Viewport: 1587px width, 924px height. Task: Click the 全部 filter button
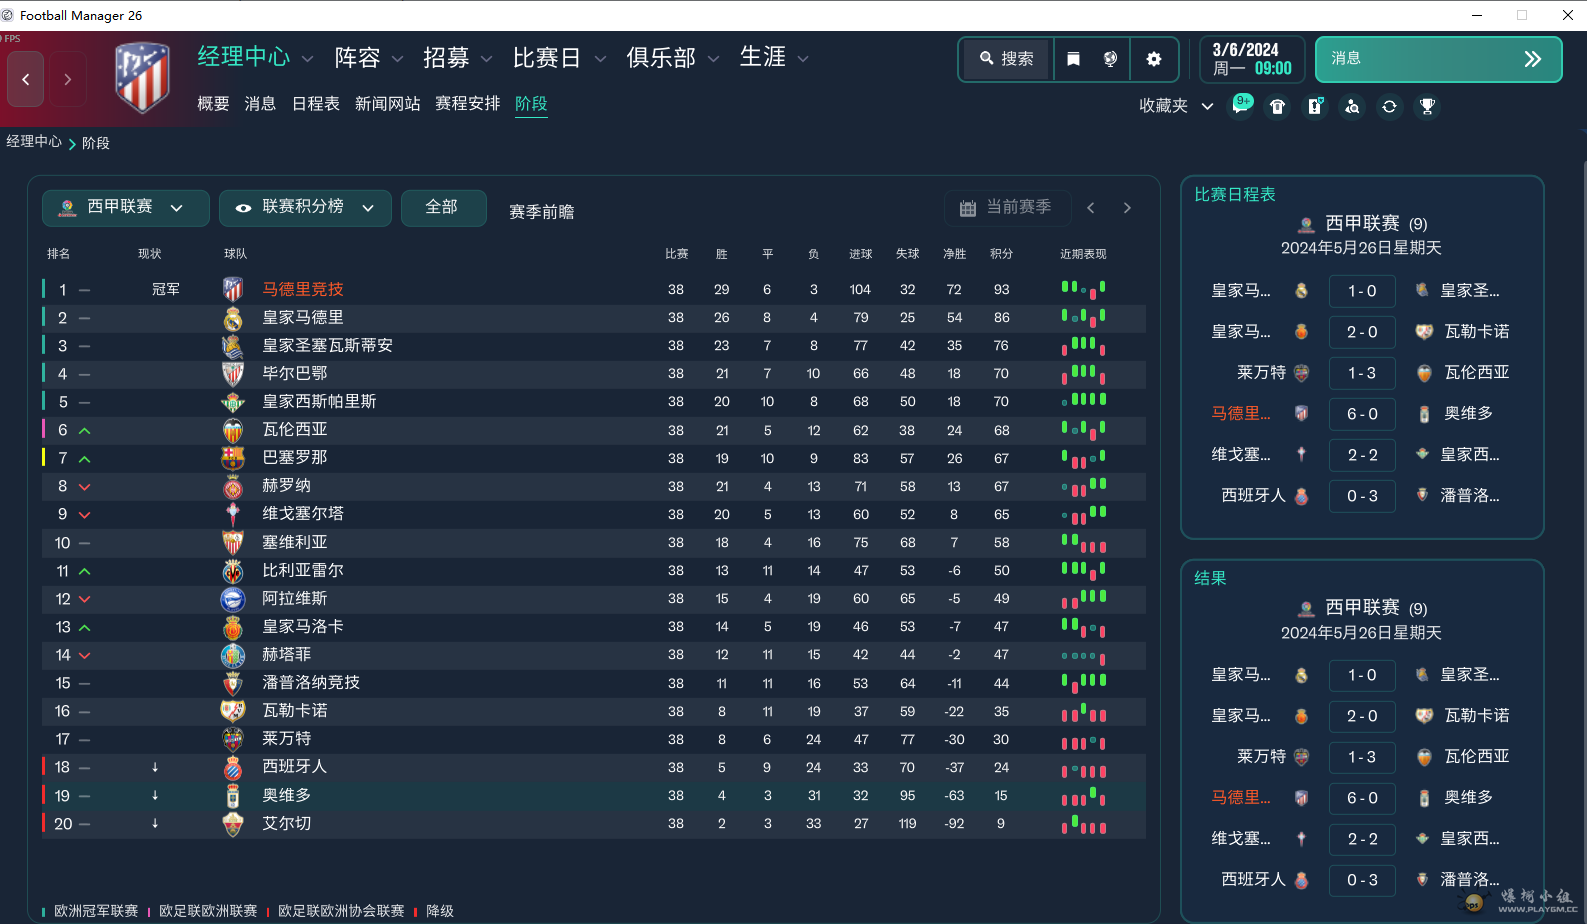coord(443,208)
